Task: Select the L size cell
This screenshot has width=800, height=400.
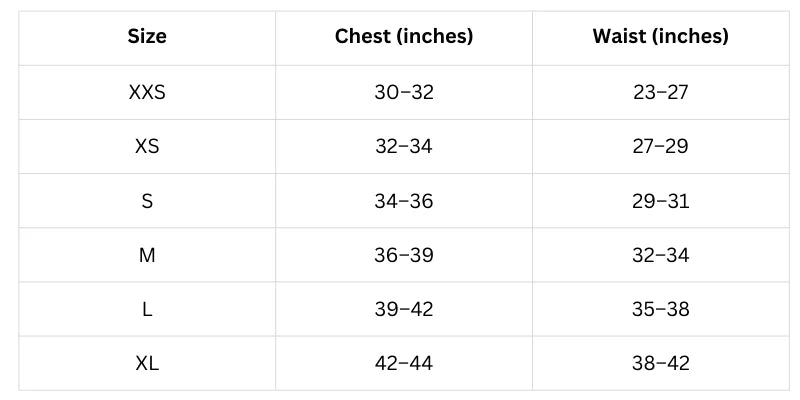Action: (x=147, y=309)
